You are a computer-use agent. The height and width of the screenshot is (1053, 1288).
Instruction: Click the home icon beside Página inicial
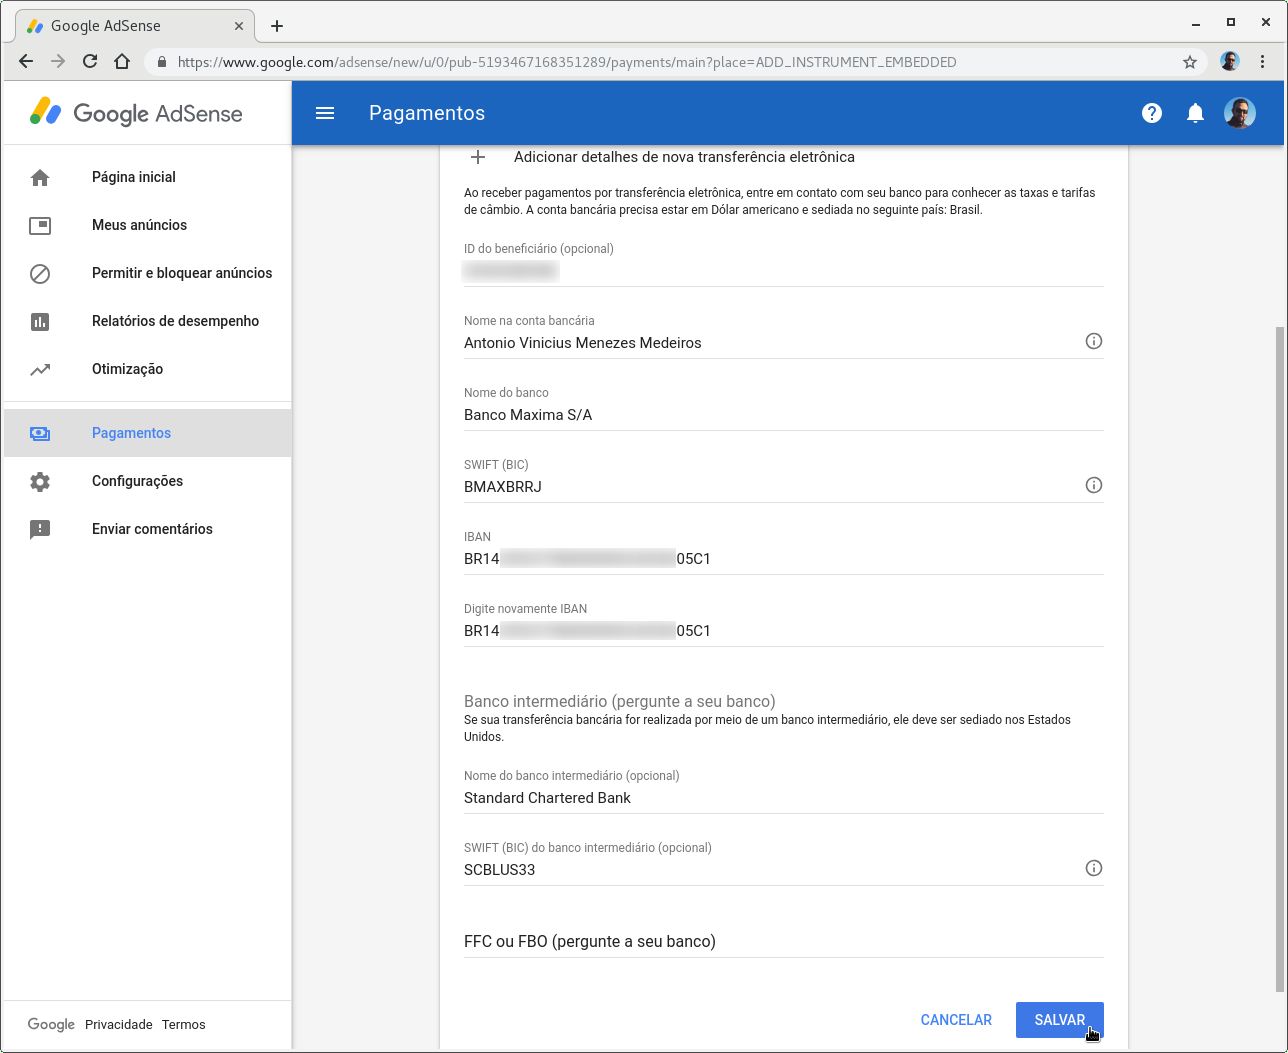click(x=40, y=177)
